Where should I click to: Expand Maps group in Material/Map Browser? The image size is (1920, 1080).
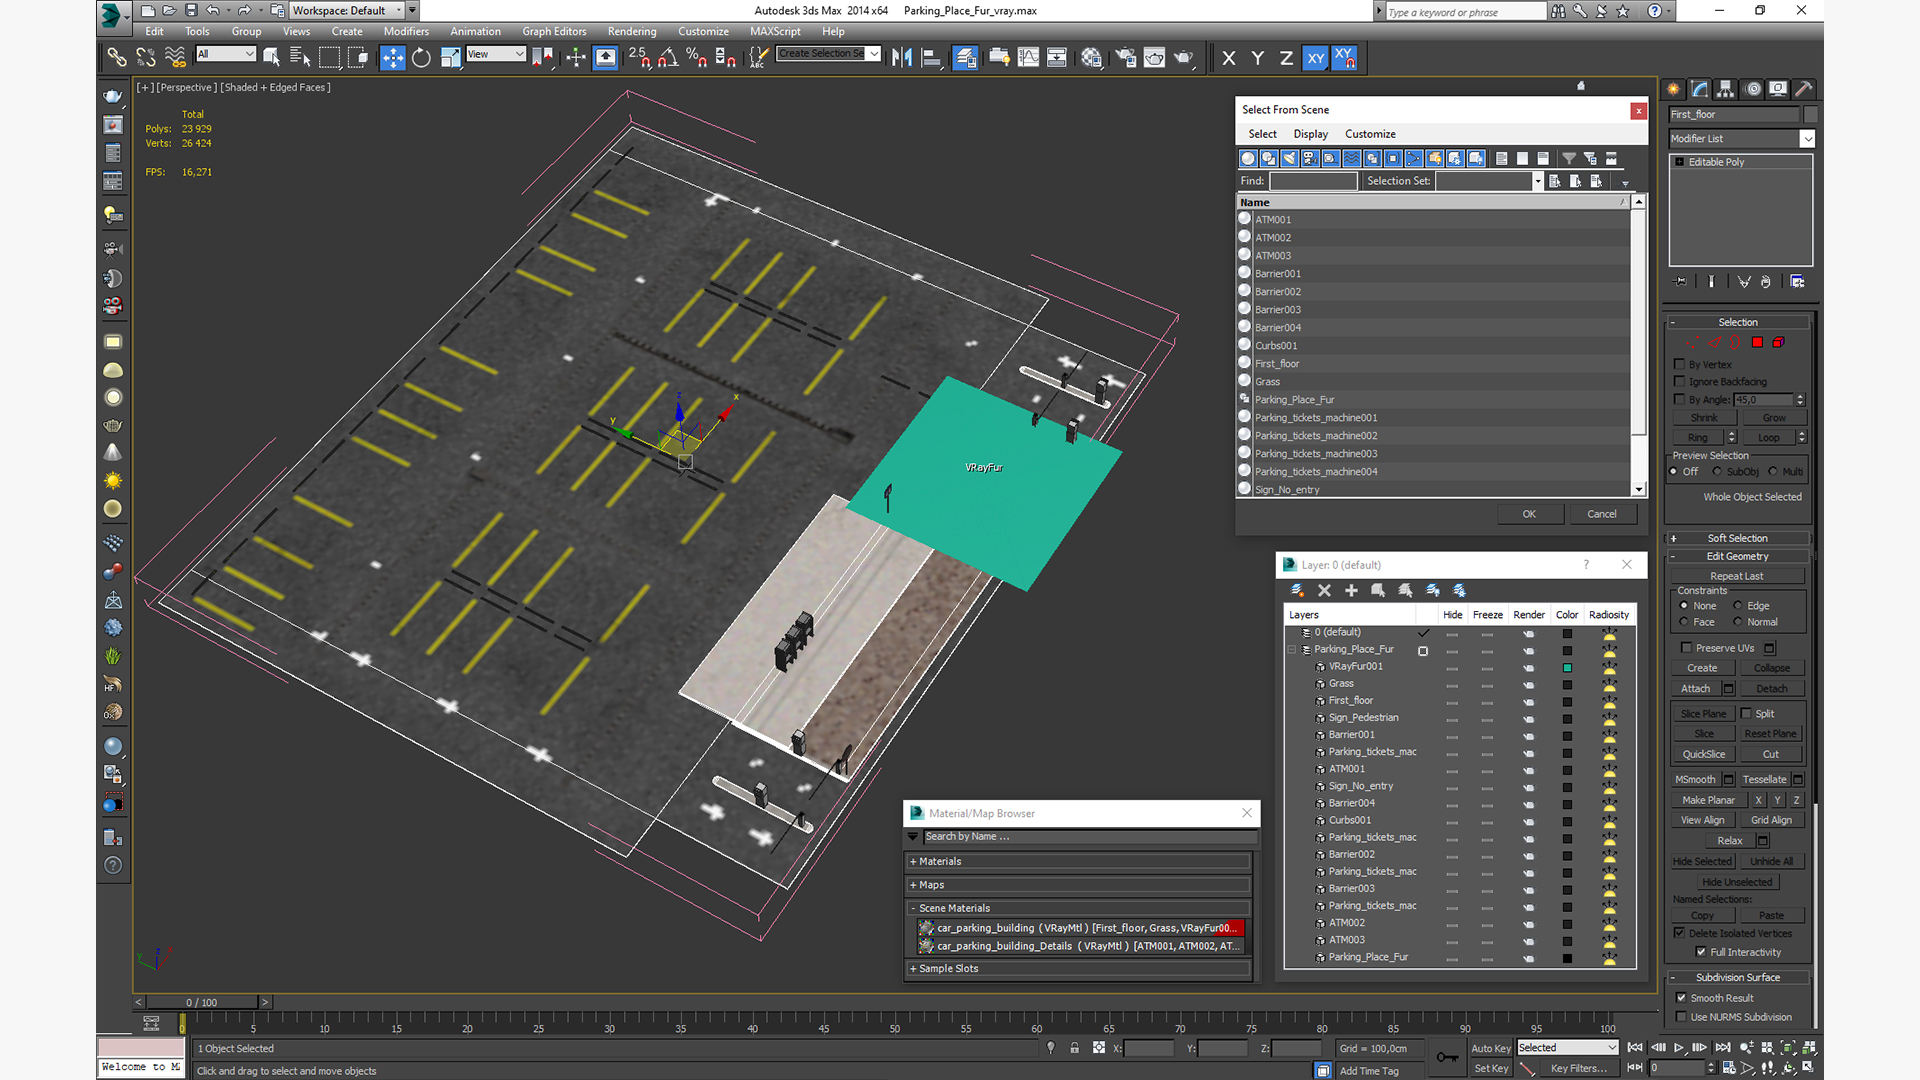point(1078,885)
